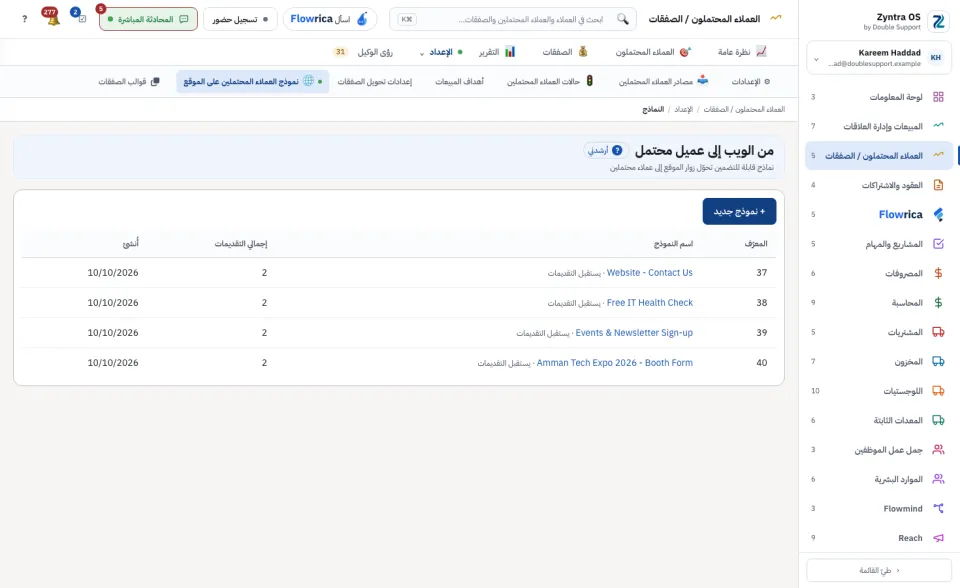960x588 pixels.
Task: Open Amman Tech Expo 2026 - Booth Form link
Action: (x=615, y=363)
